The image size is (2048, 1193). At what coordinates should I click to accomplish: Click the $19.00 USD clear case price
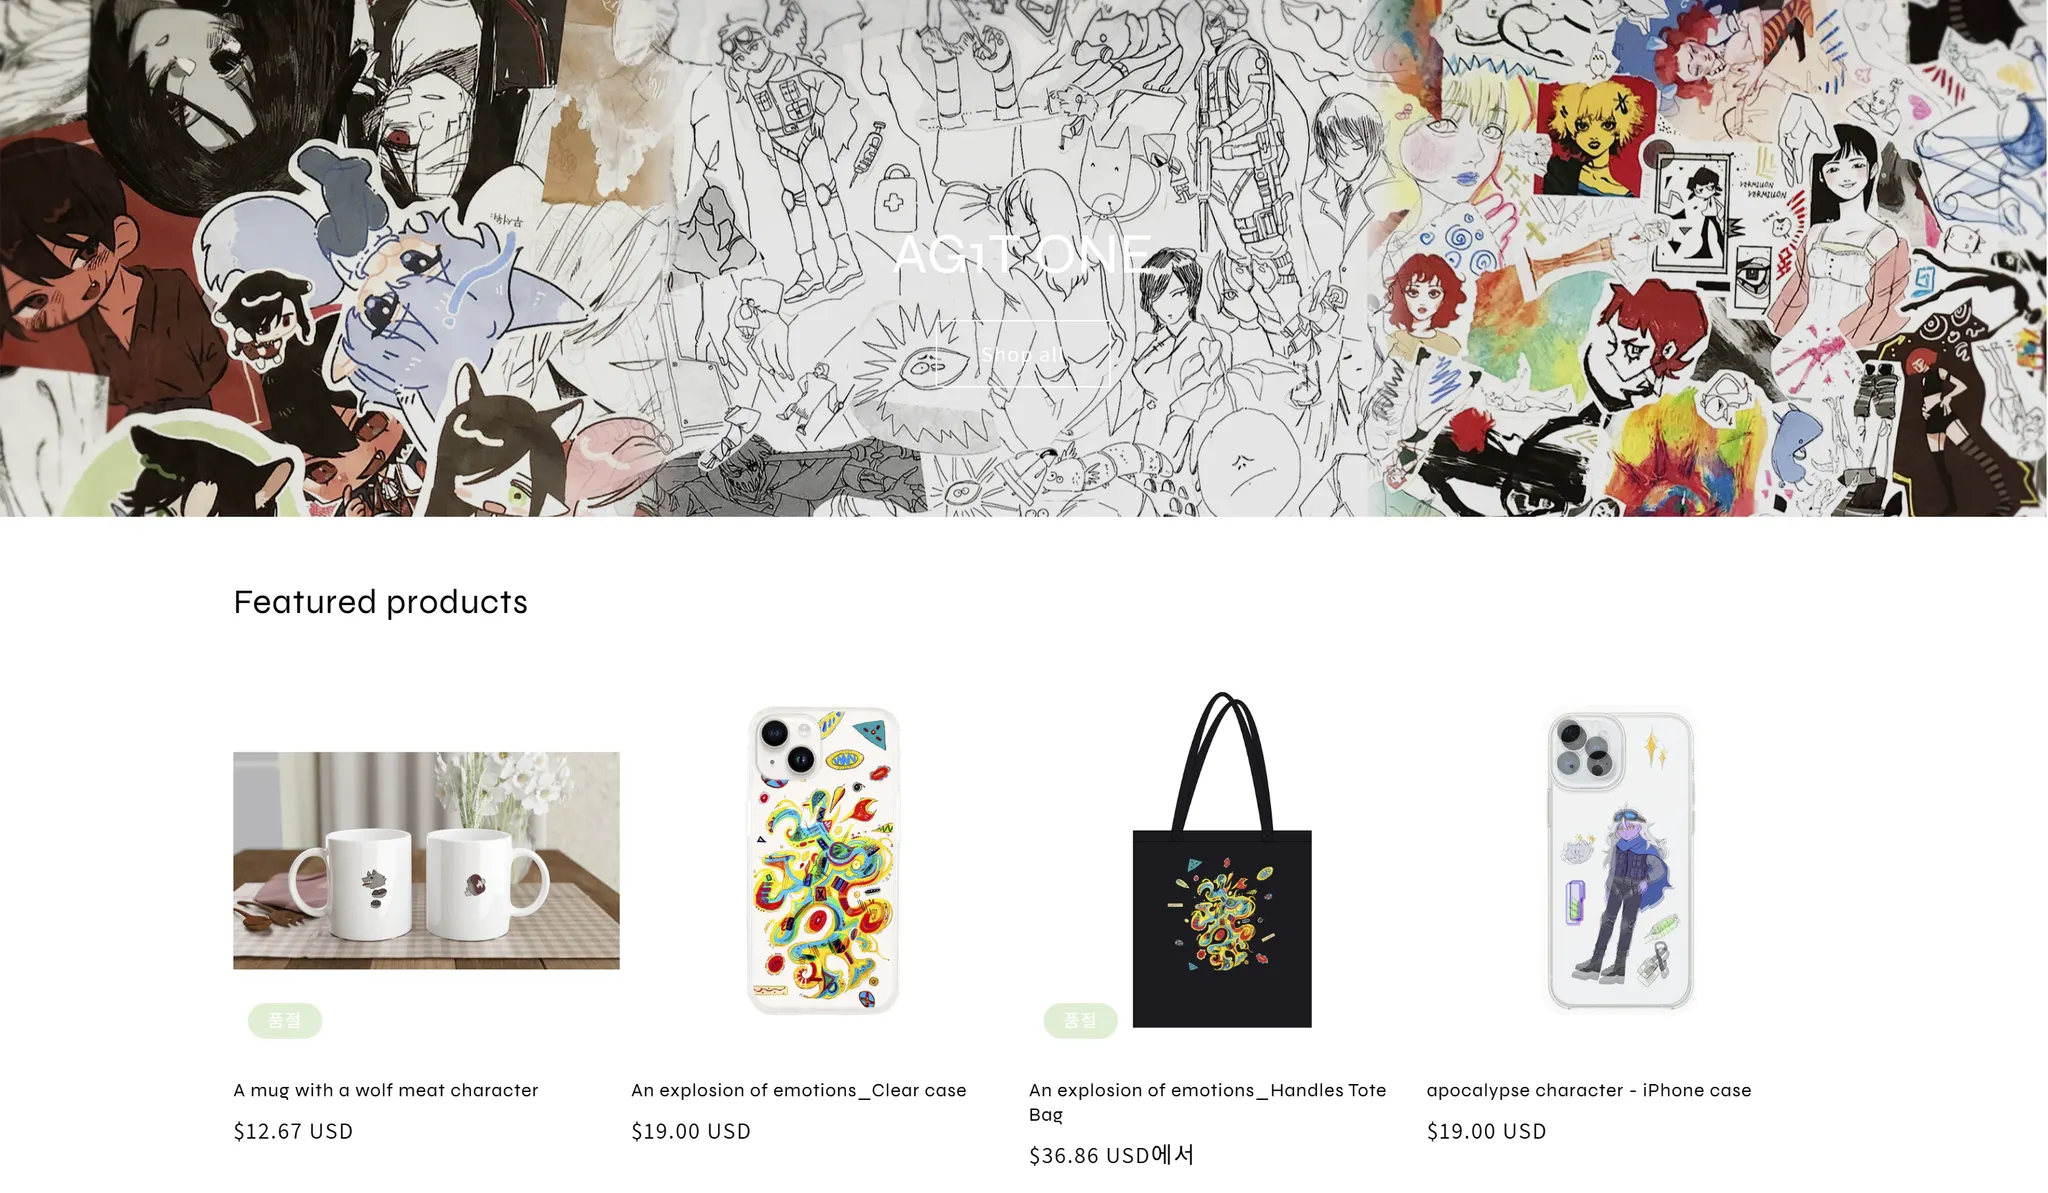(691, 1131)
